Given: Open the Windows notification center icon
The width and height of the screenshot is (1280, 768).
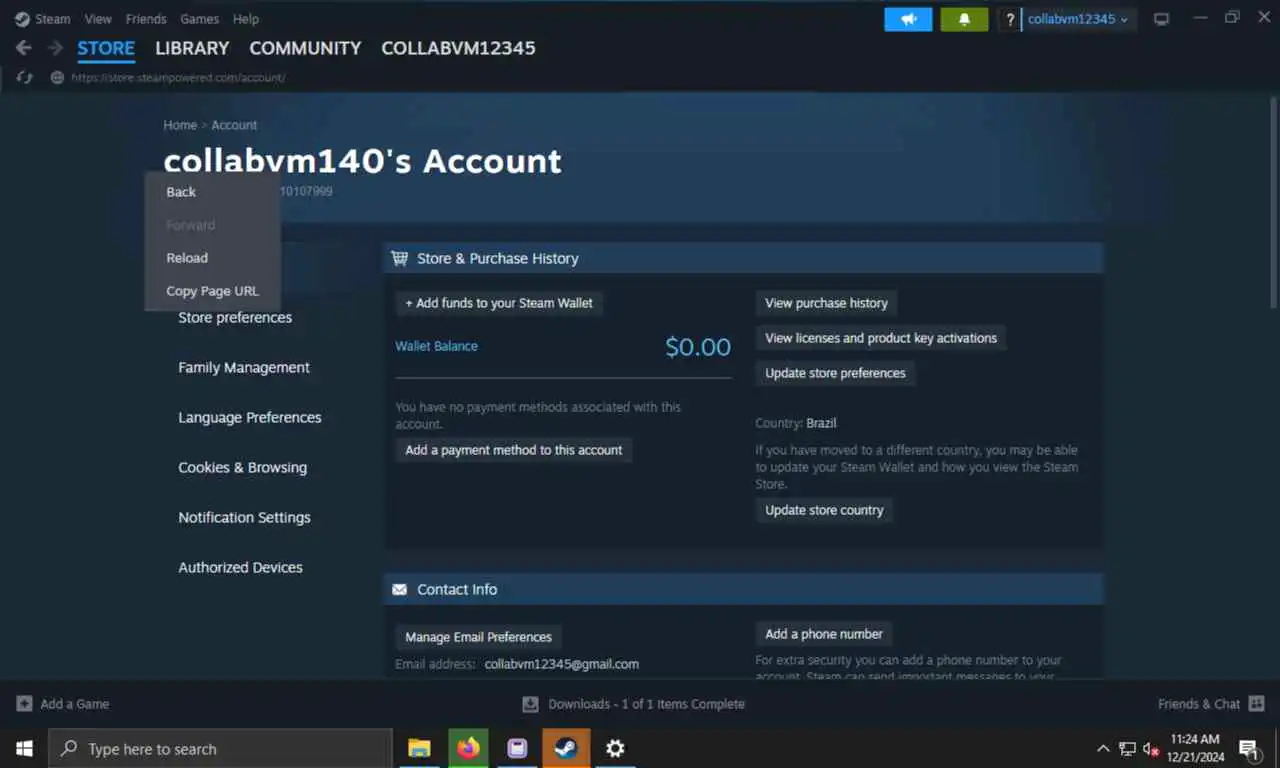Looking at the screenshot, I should click(x=1249, y=748).
